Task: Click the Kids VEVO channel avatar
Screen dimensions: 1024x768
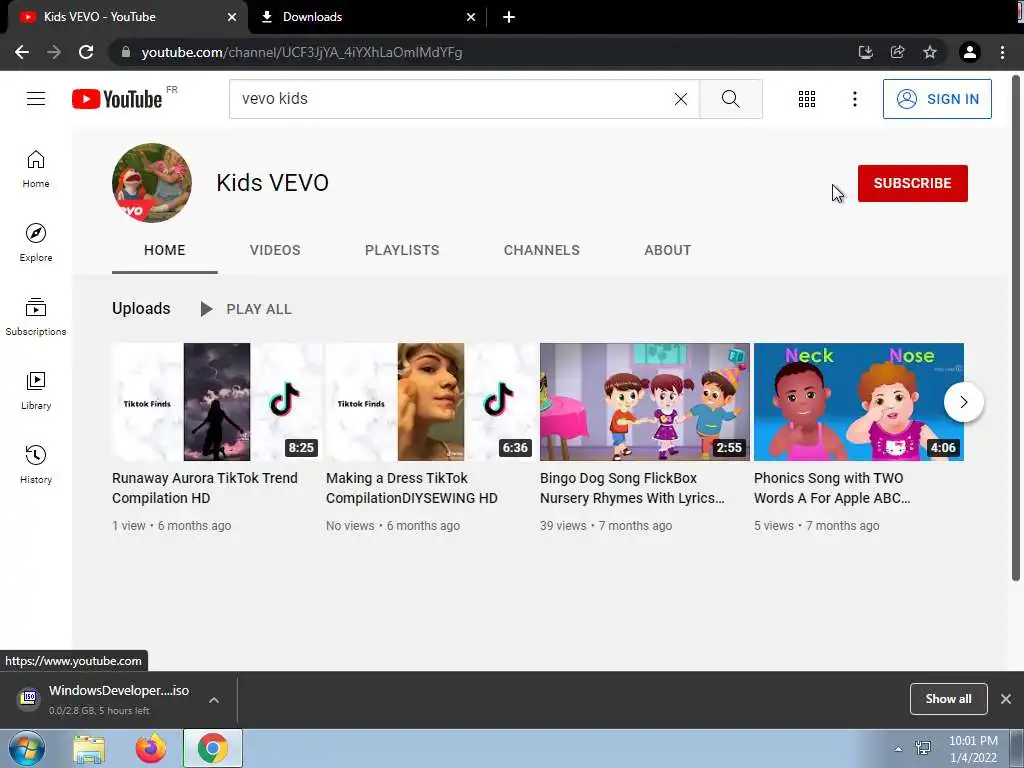Action: click(x=152, y=183)
